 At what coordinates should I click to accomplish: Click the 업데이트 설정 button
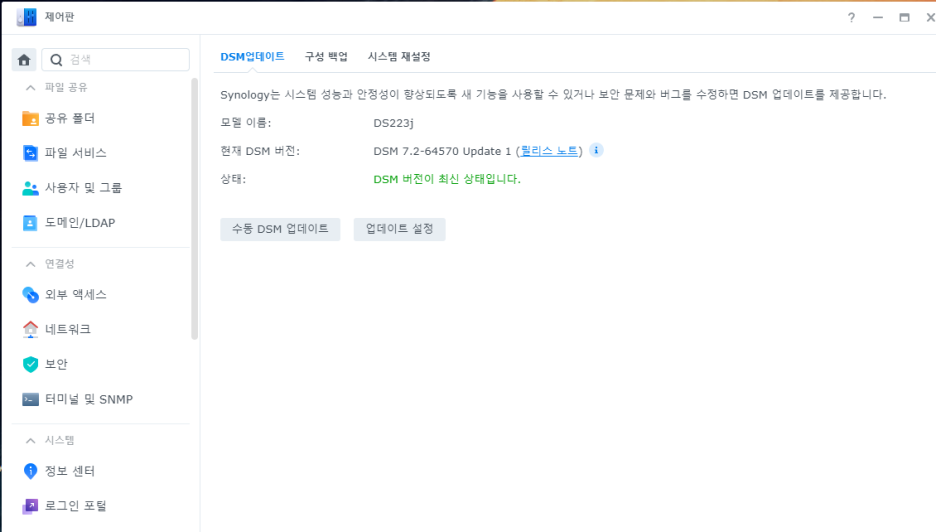399,229
